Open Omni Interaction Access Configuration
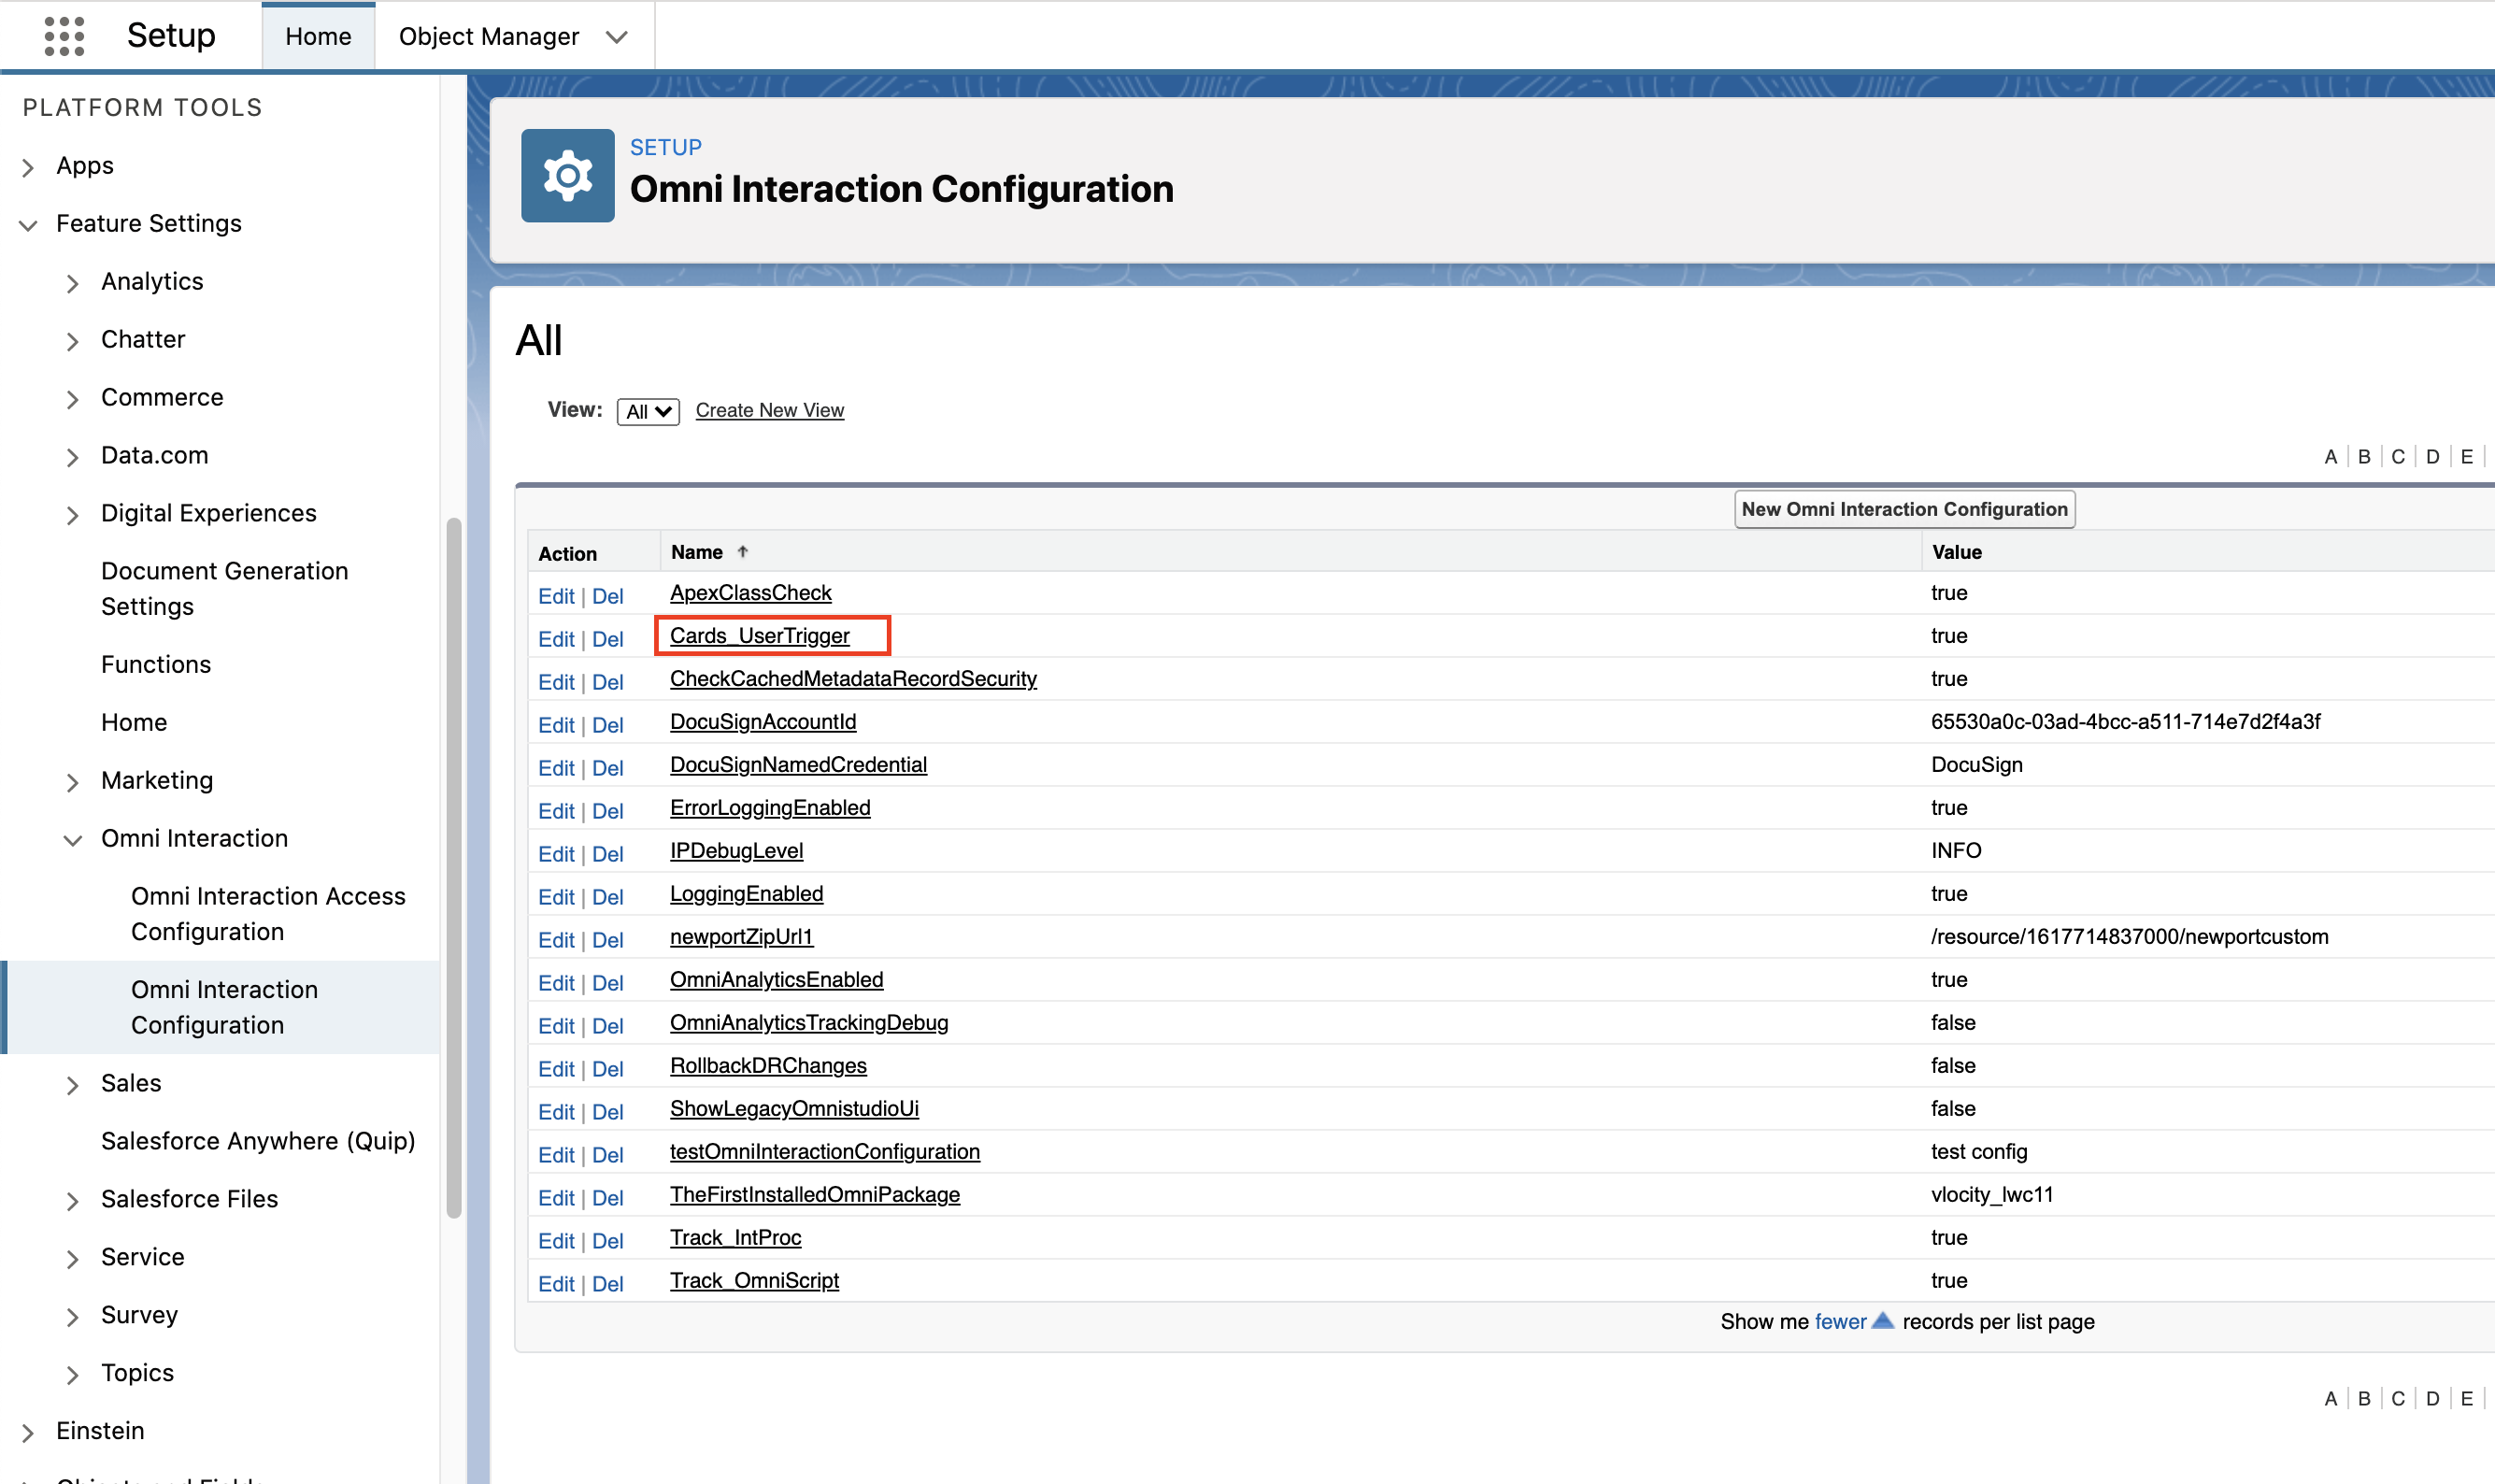Viewport: 2495px width, 1484px height. (x=268, y=913)
